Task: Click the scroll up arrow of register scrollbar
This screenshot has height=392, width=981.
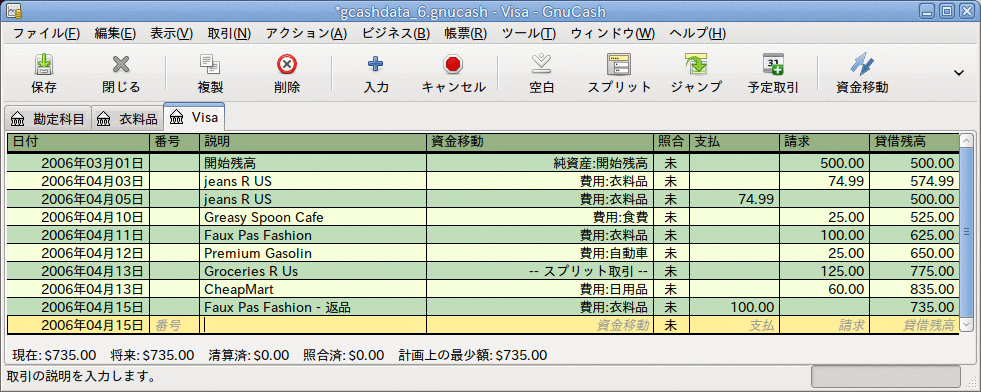Action: coord(967,141)
